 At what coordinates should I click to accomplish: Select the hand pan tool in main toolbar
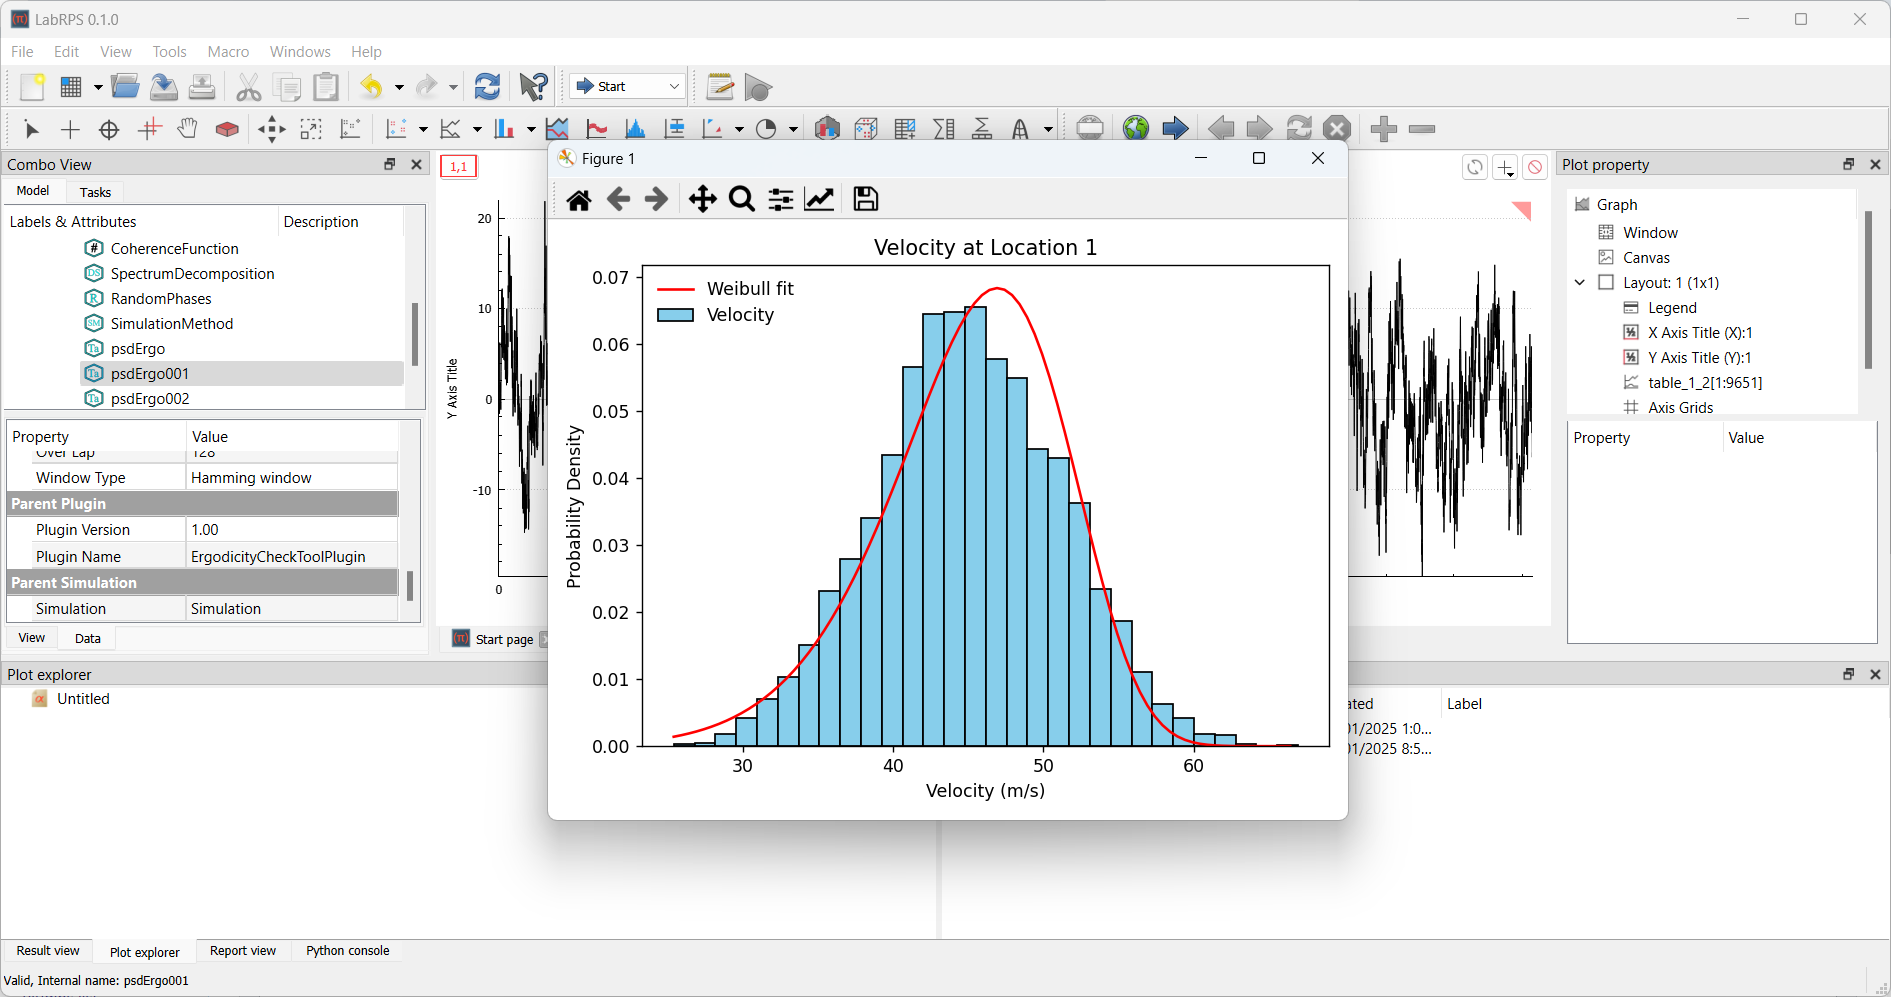187,129
